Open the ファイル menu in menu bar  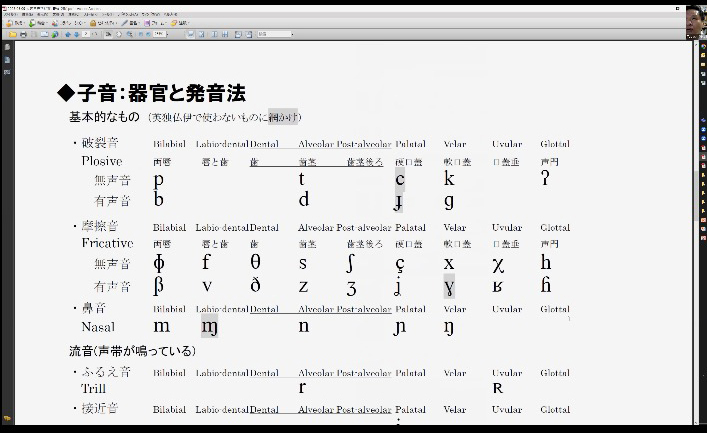pyautogui.click(x=11, y=15)
